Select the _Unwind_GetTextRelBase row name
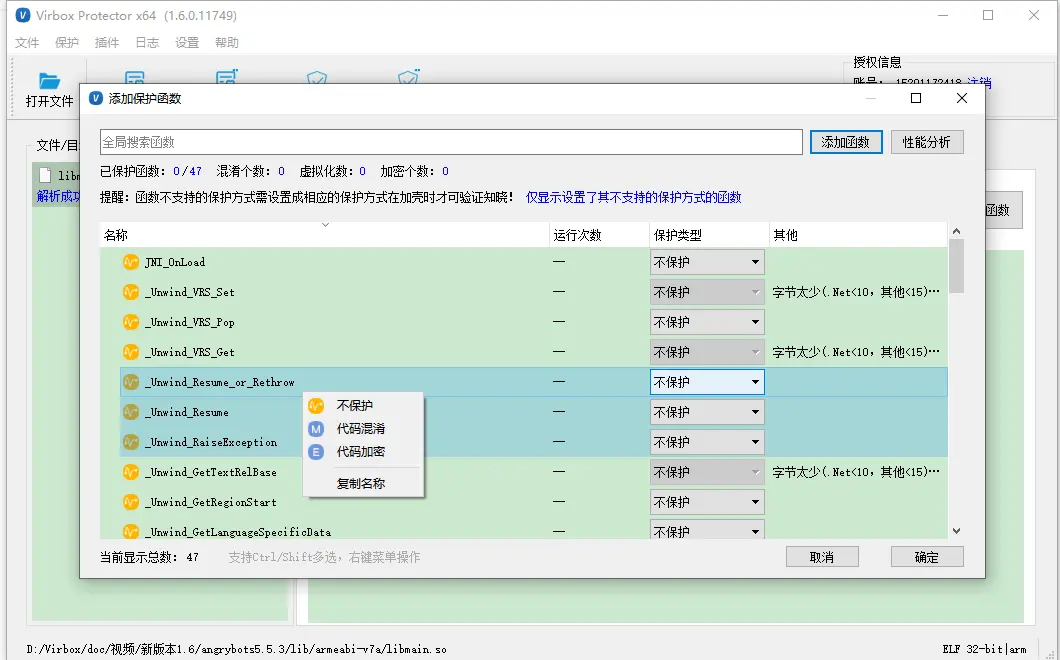Screen dimensions: 1060x660 pos(213,472)
